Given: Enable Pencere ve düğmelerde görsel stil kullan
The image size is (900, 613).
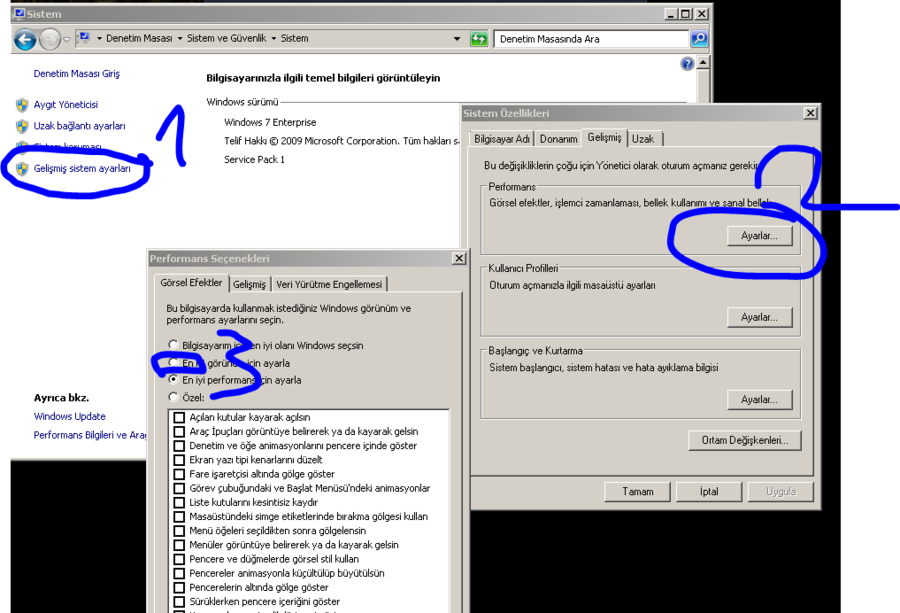Looking at the screenshot, I should pos(179,559).
